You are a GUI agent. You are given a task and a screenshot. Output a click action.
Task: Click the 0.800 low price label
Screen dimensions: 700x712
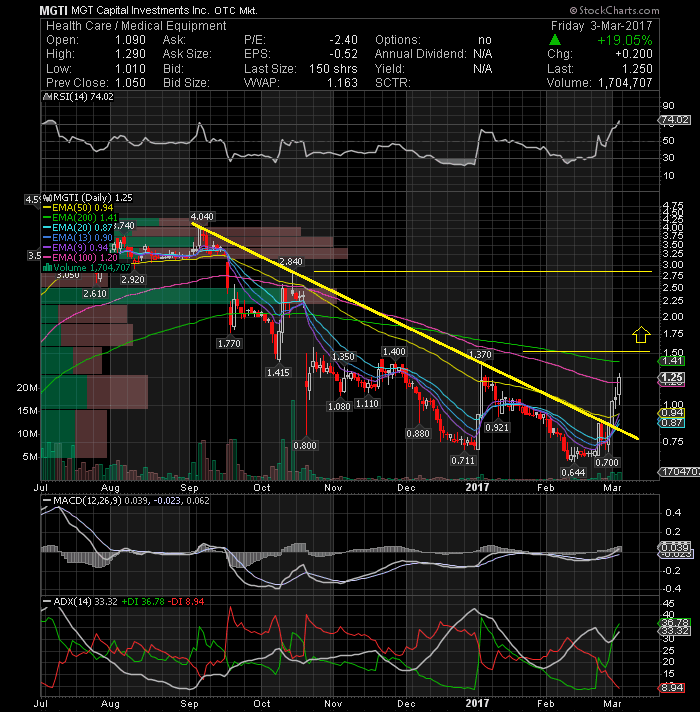click(x=305, y=445)
